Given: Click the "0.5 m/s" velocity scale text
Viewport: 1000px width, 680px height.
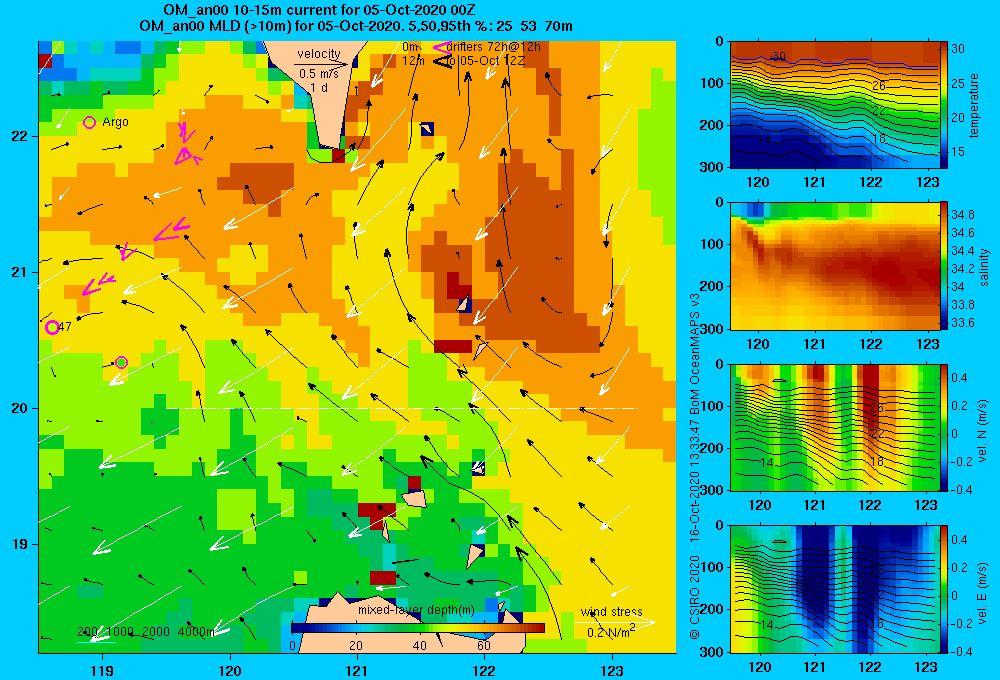Looking at the screenshot, I should point(319,74).
